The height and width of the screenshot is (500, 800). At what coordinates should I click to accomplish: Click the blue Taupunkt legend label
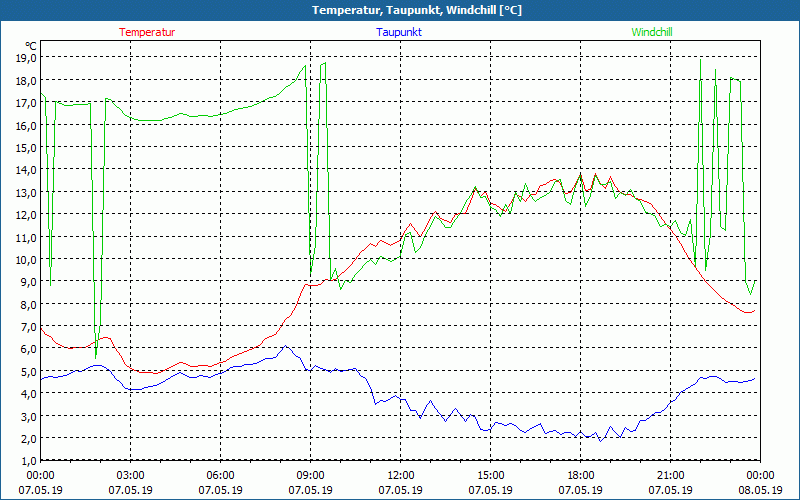399,32
